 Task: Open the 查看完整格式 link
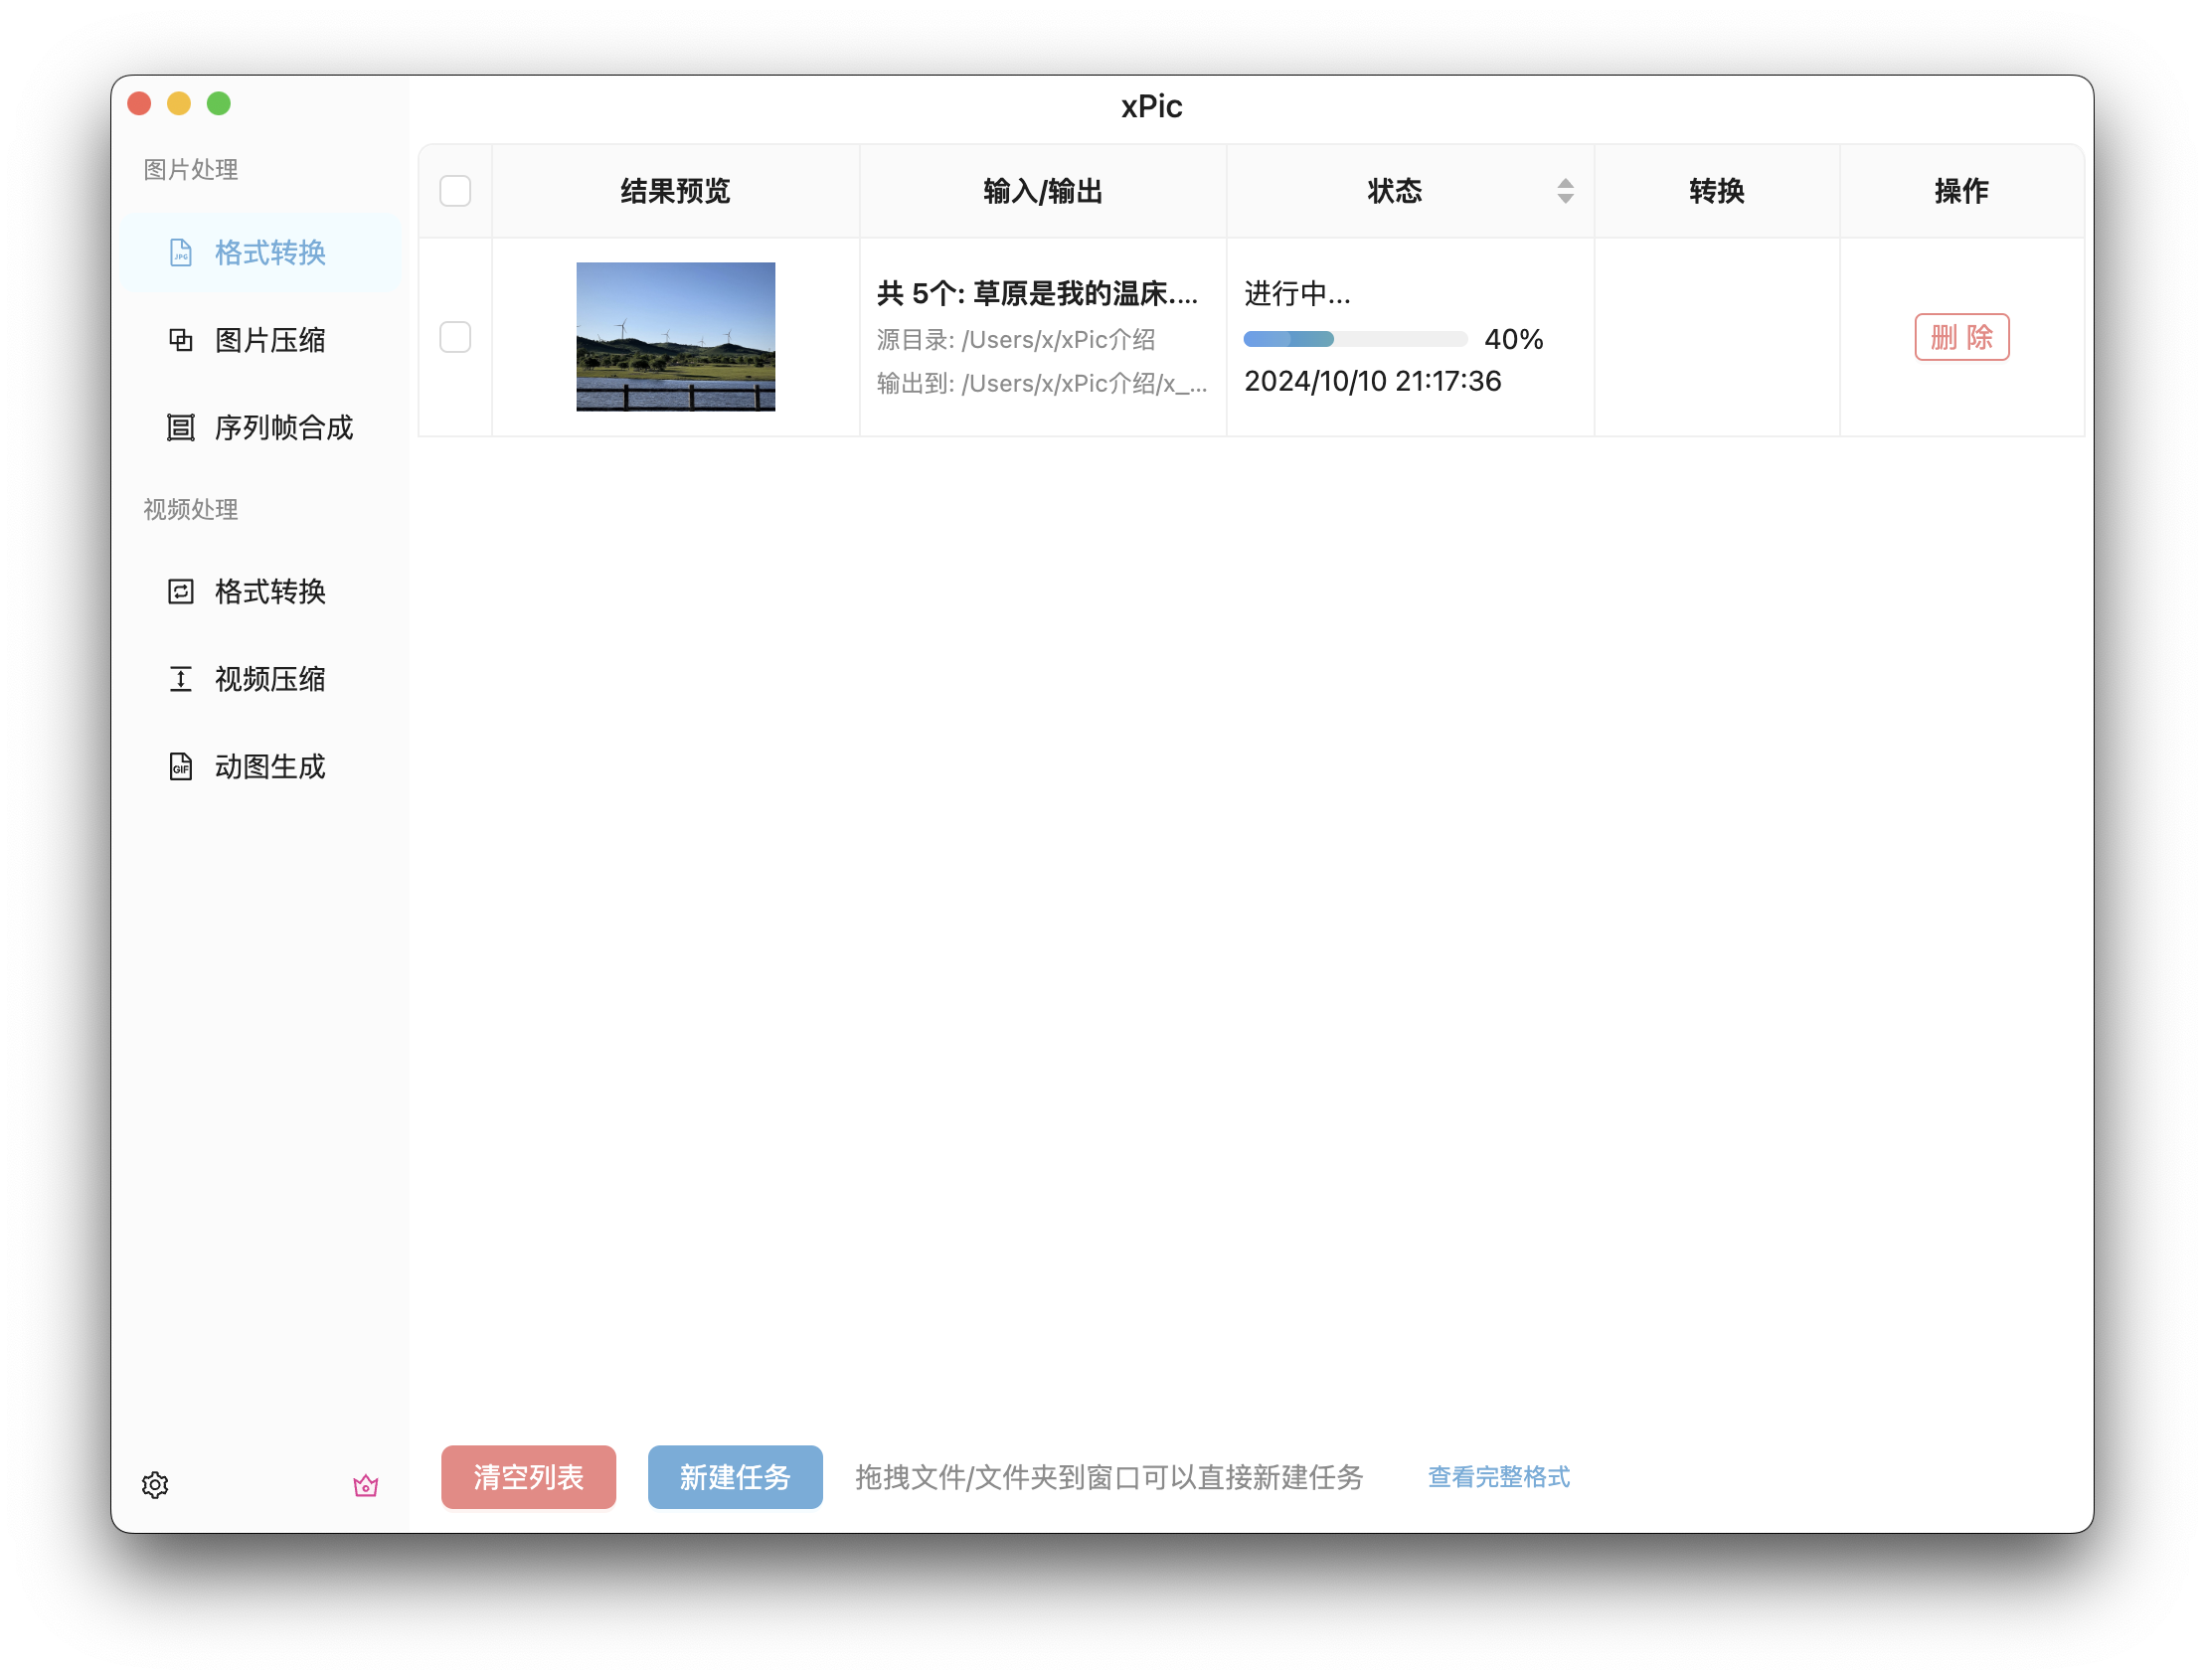[1498, 1477]
